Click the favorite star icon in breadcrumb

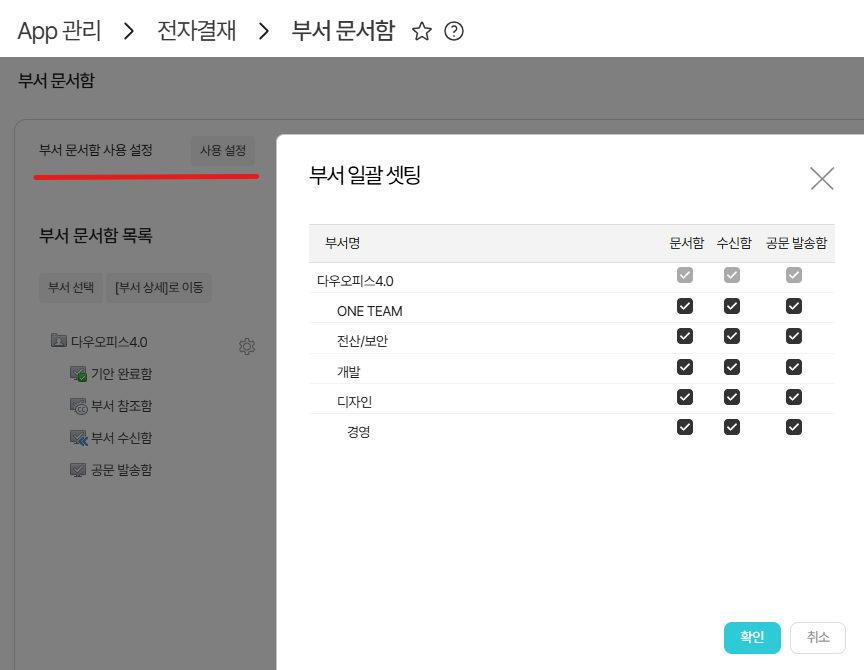point(422,31)
